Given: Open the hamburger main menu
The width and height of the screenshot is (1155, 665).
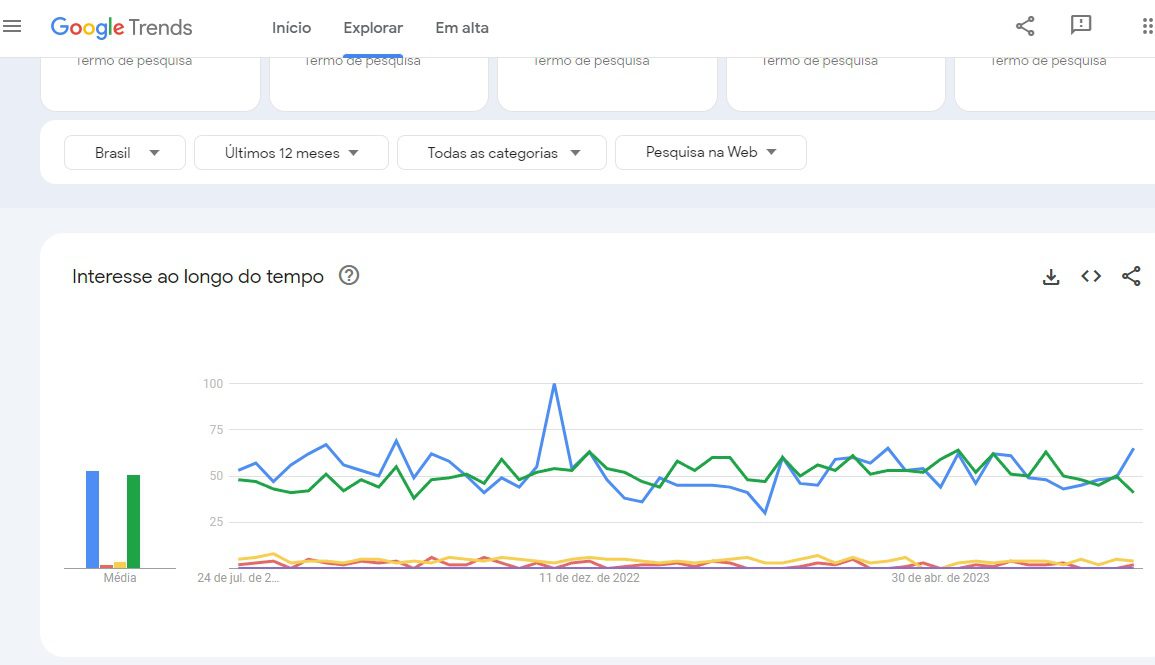Looking at the screenshot, I should pyautogui.click(x=12, y=27).
